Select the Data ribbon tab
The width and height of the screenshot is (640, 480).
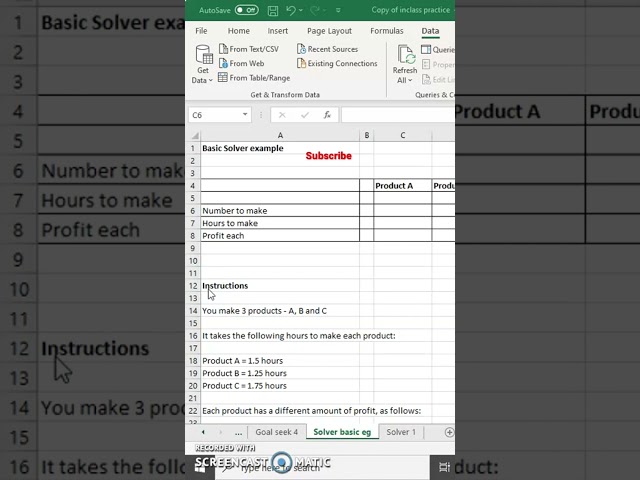430,31
